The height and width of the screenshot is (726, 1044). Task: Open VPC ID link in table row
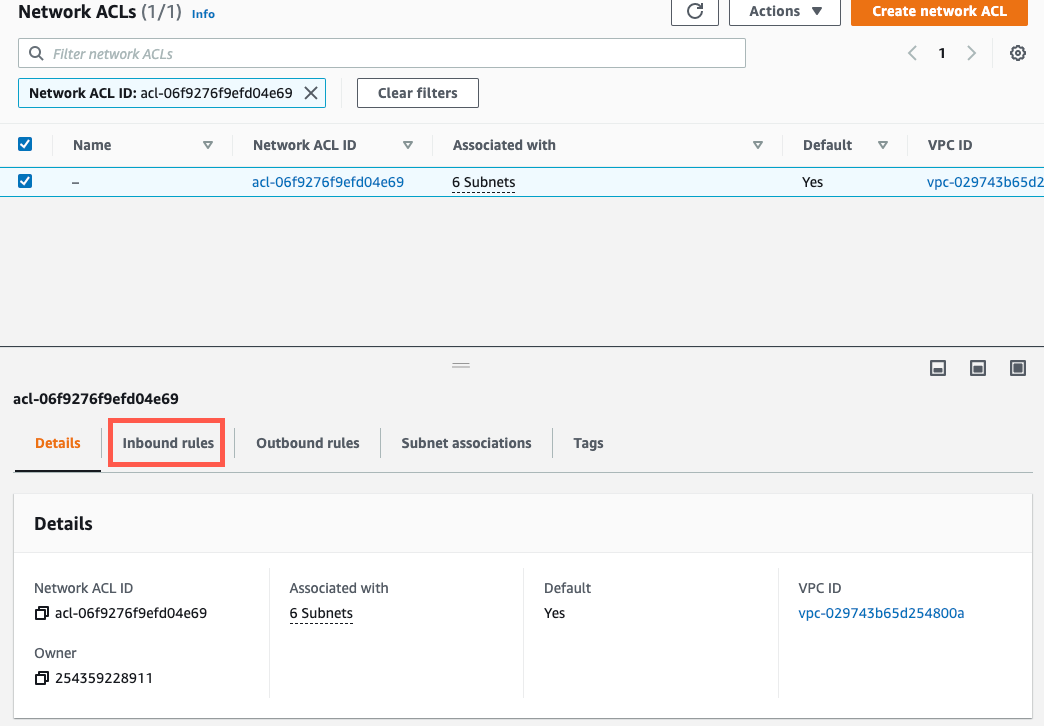click(x=985, y=182)
